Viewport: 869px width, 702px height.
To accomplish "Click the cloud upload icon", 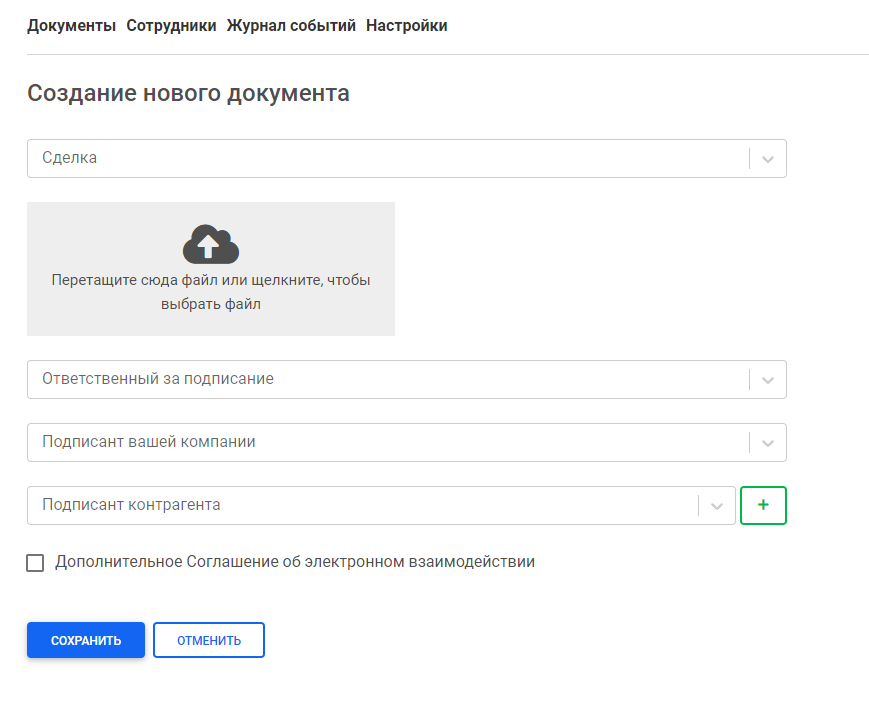I will 211,244.
